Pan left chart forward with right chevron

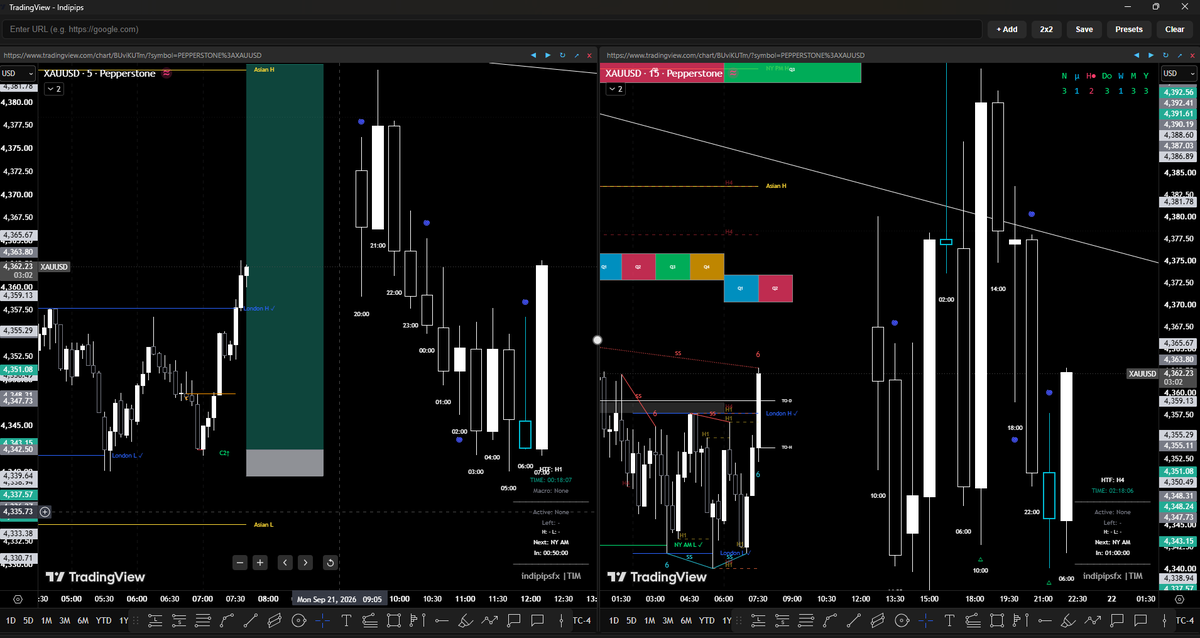pyautogui.click(x=305, y=562)
